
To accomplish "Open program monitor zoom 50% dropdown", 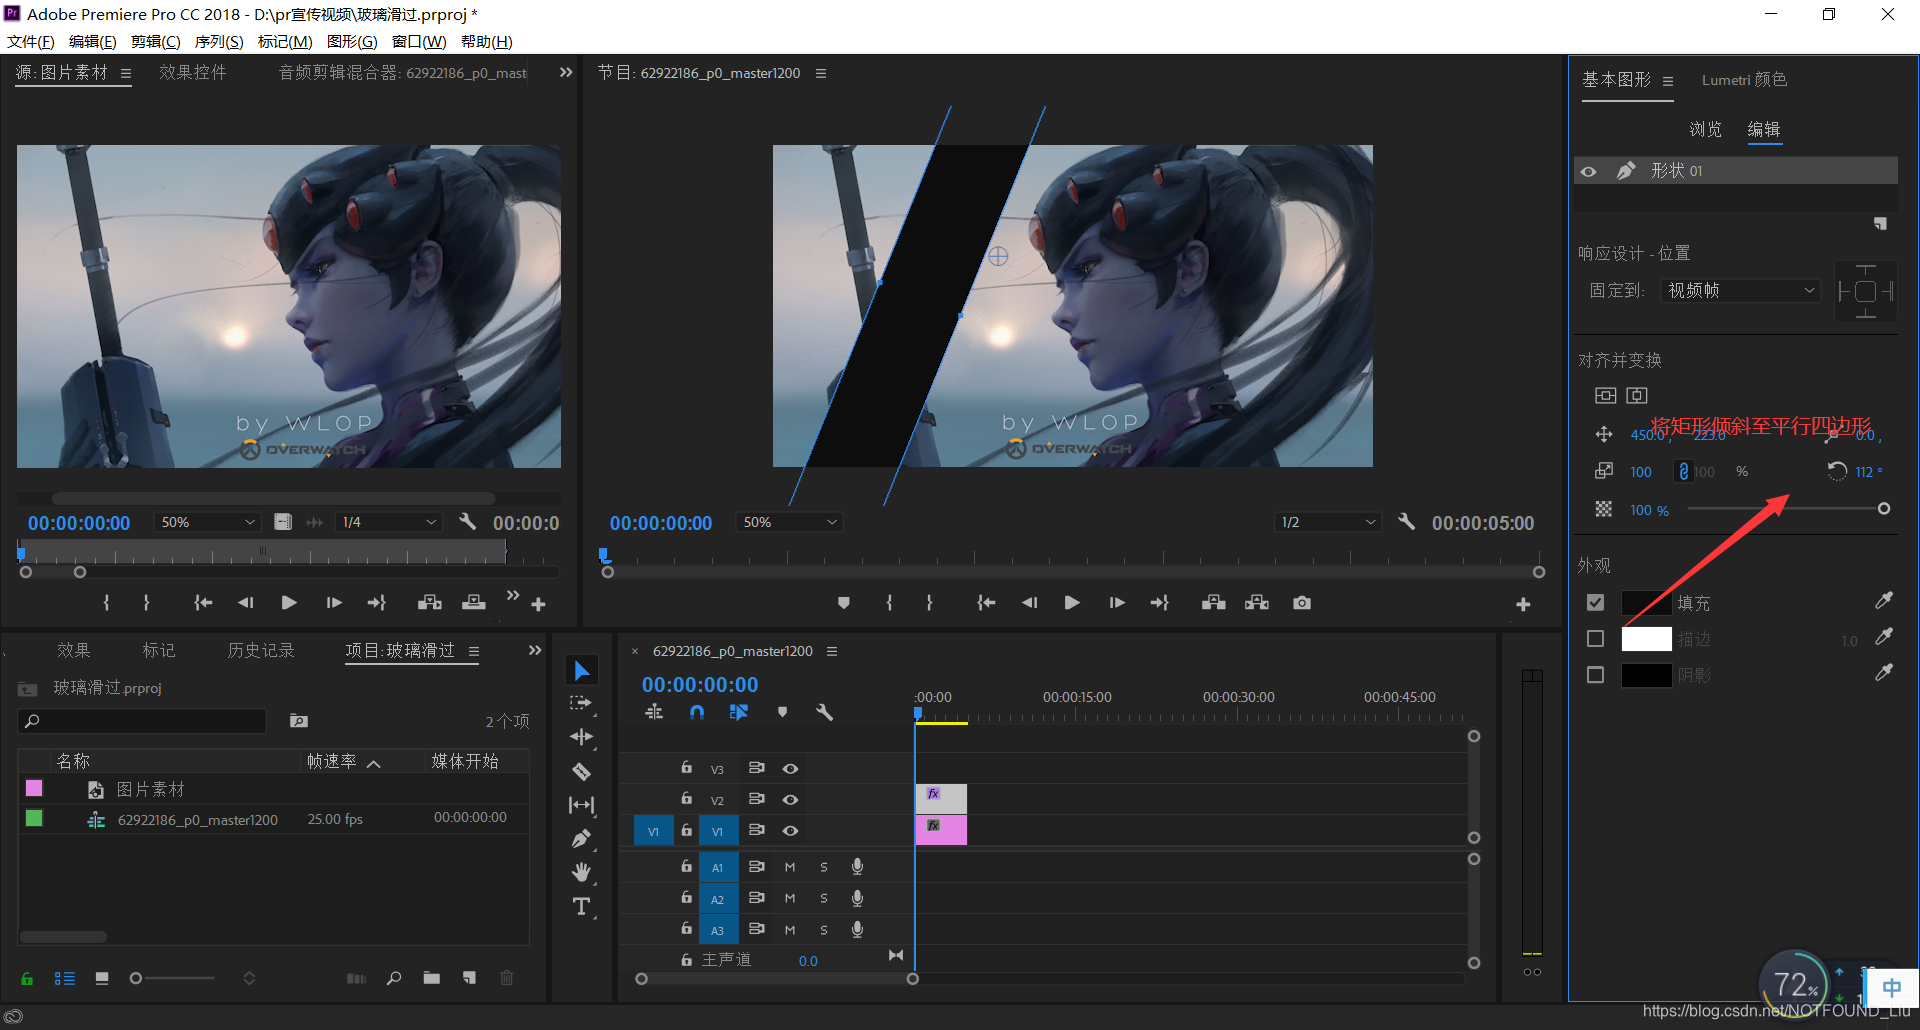I will pyautogui.click(x=789, y=522).
